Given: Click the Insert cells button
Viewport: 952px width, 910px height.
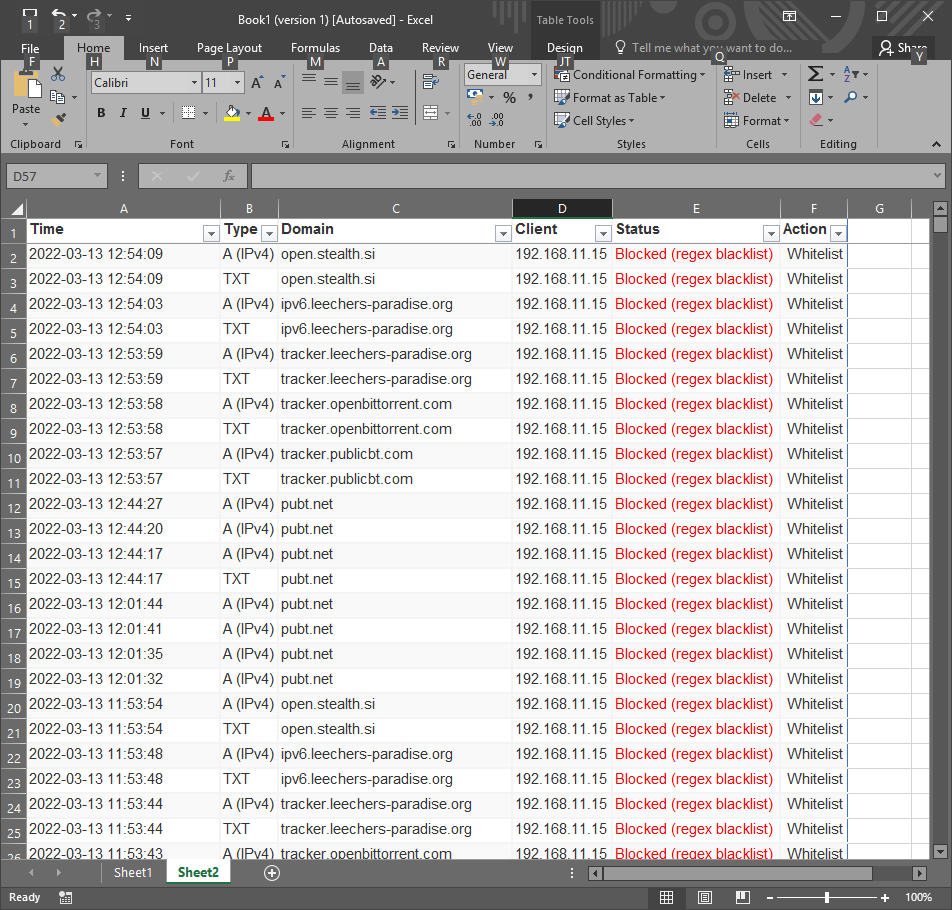Looking at the screenshot, I should point(756,75).
